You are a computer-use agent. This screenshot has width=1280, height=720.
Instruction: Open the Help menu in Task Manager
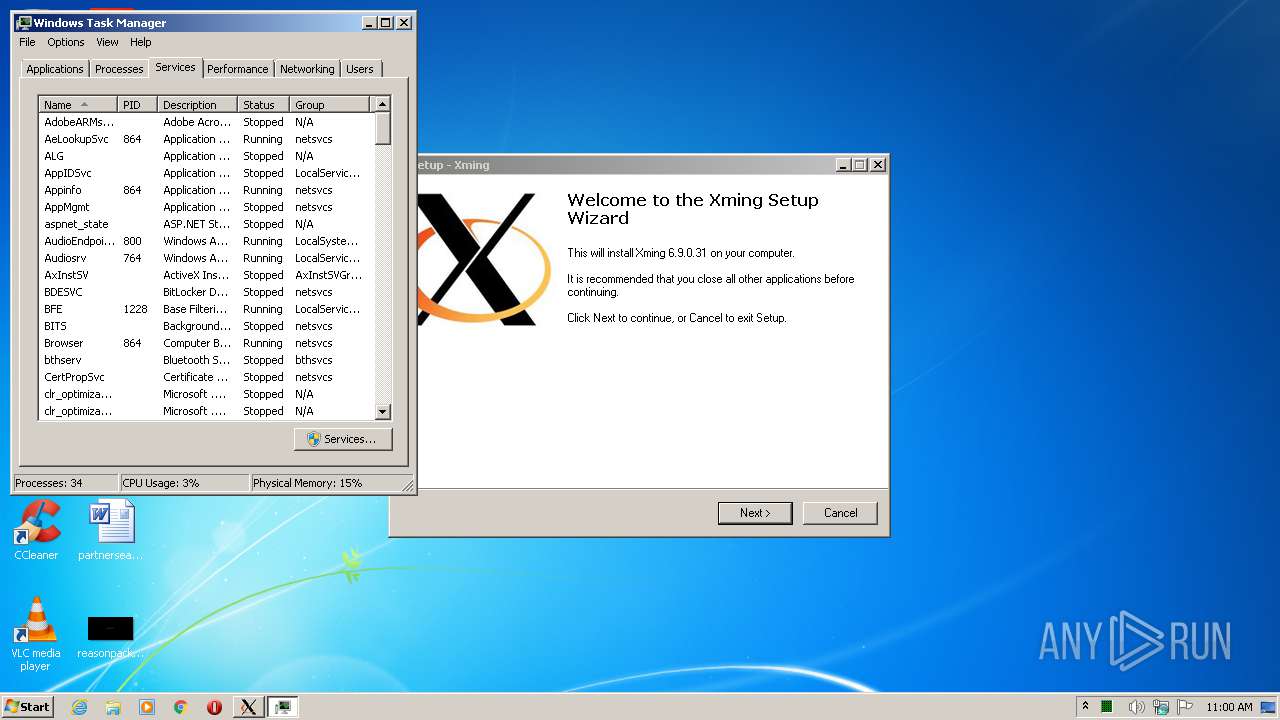(141, 42)
